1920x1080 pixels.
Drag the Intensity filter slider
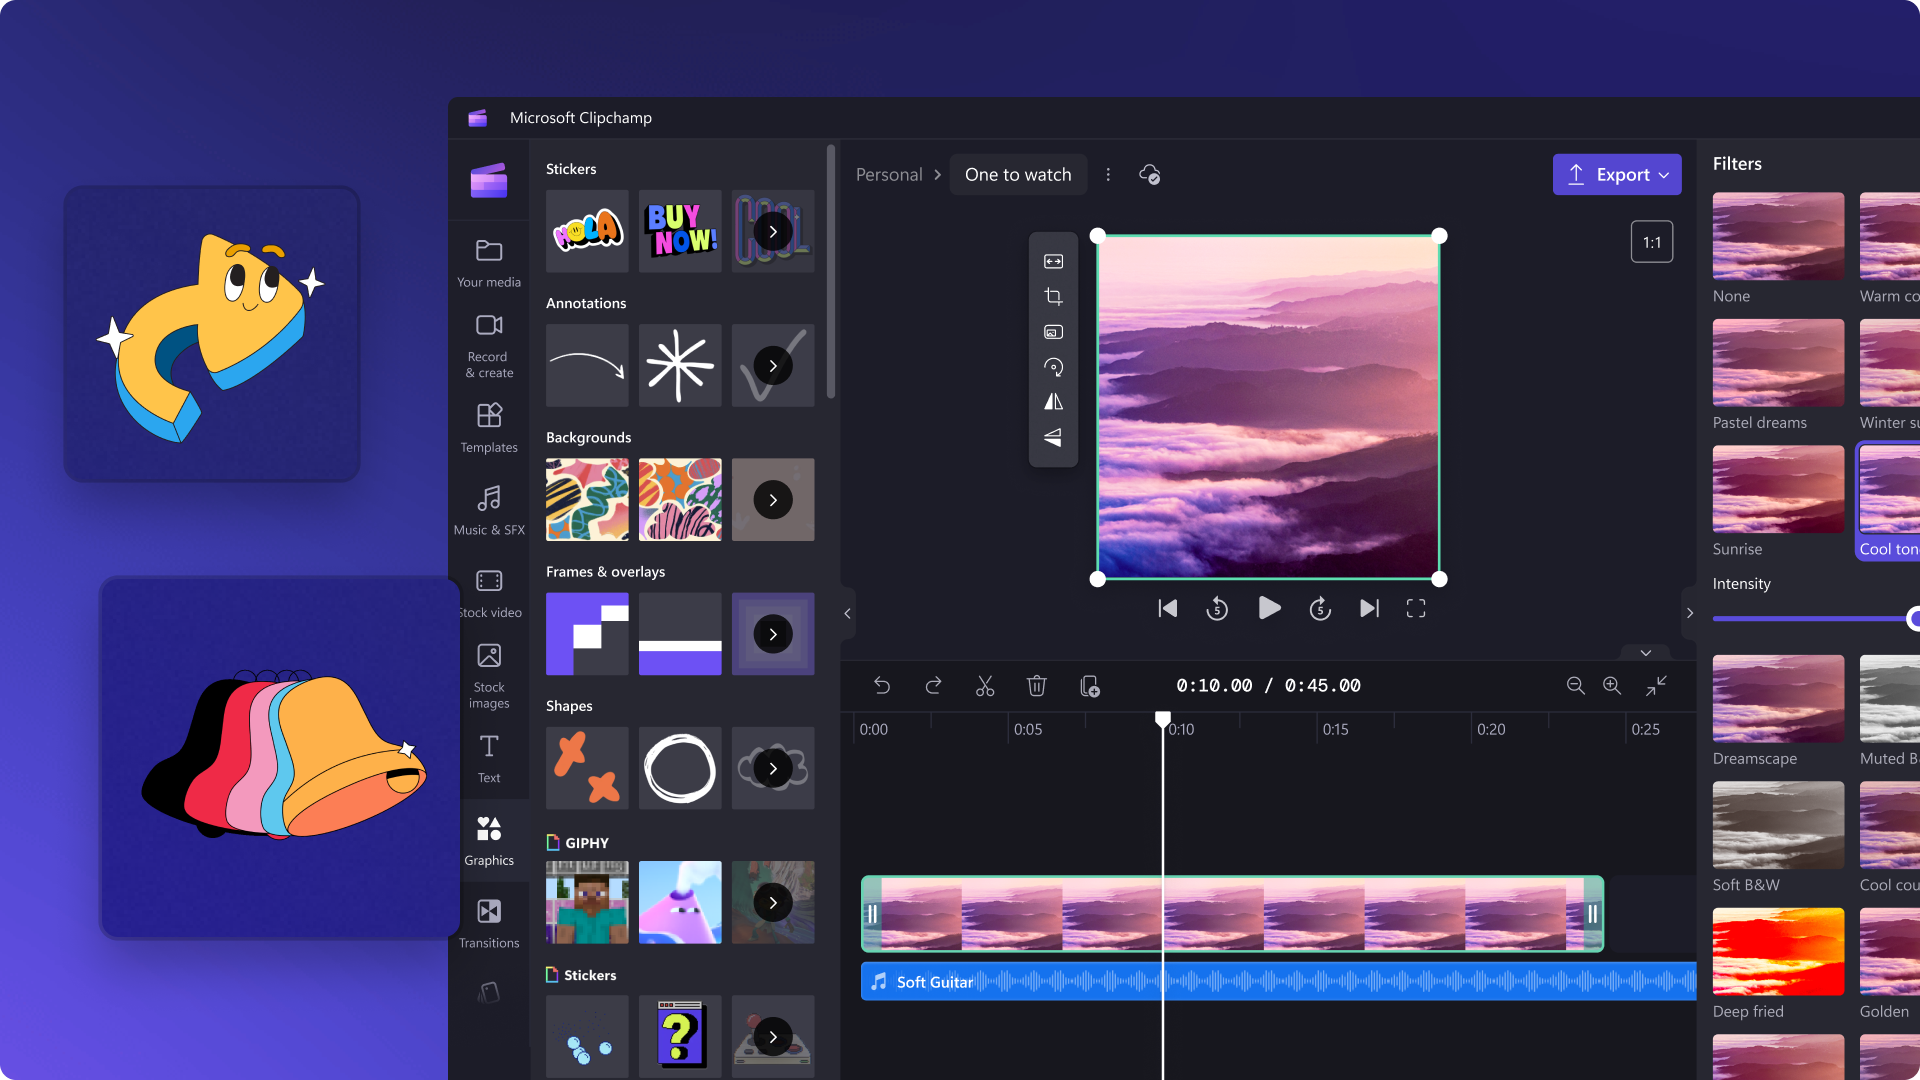pyautogui.click(x=1913, y=616)
